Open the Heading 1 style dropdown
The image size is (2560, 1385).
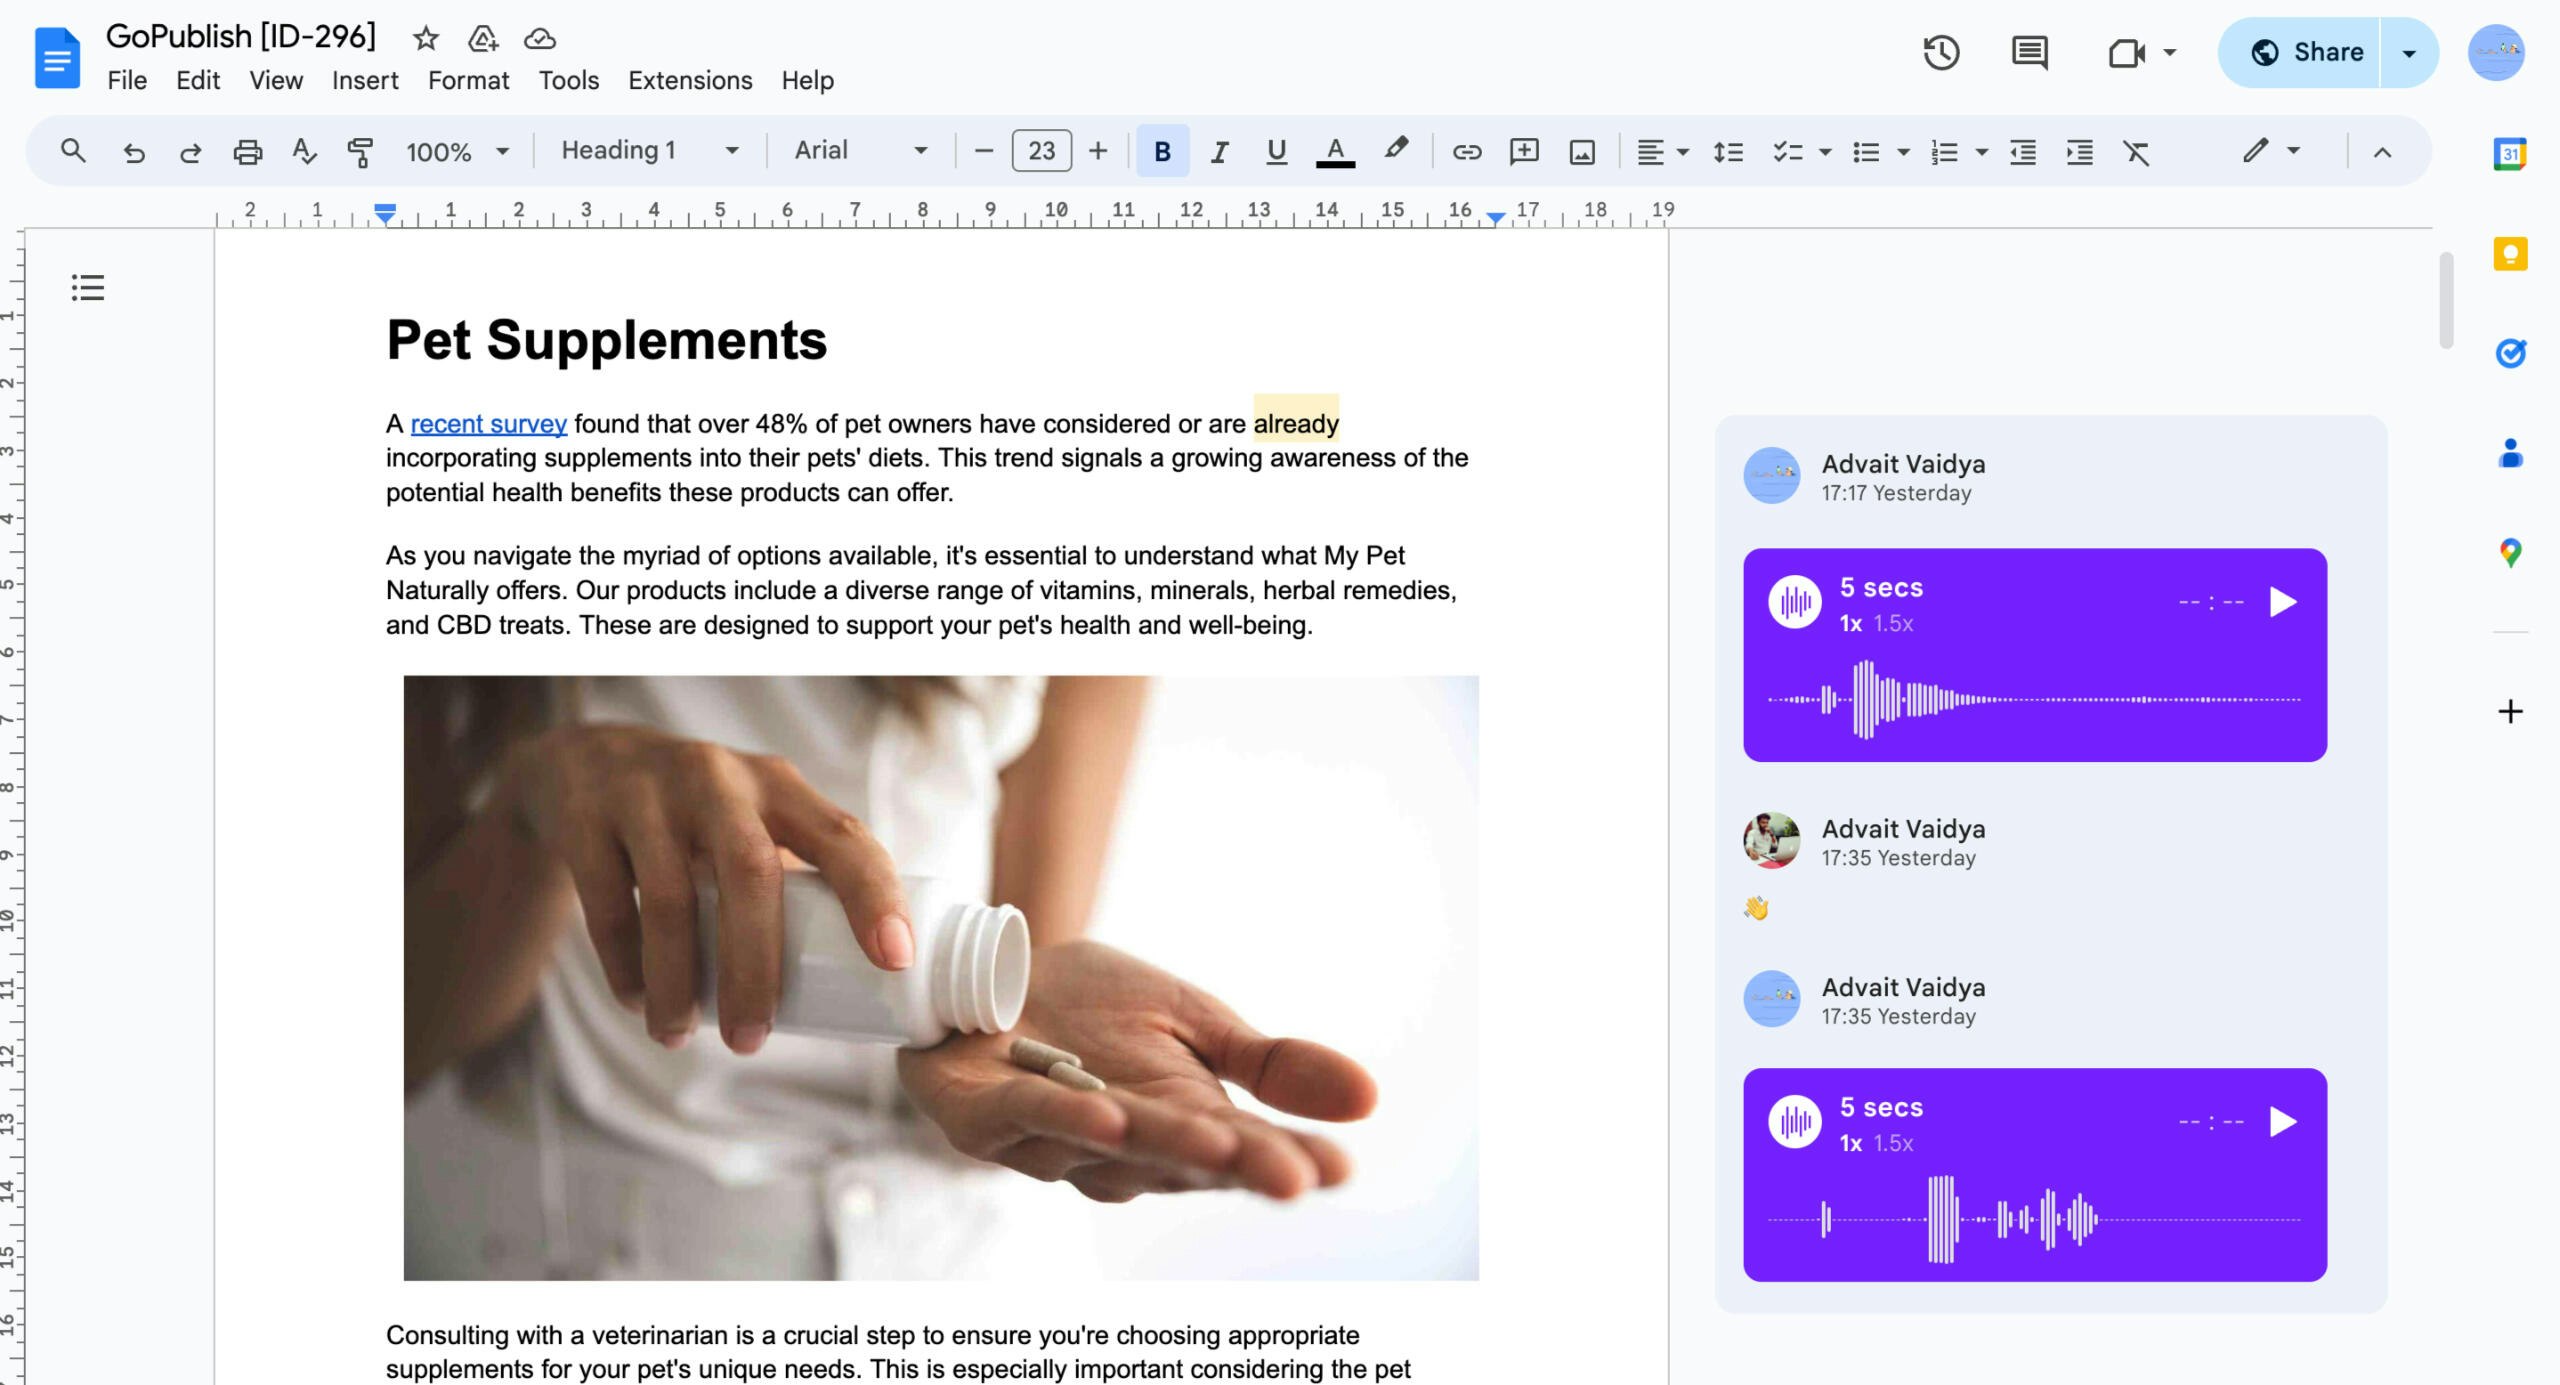[650, 151]
